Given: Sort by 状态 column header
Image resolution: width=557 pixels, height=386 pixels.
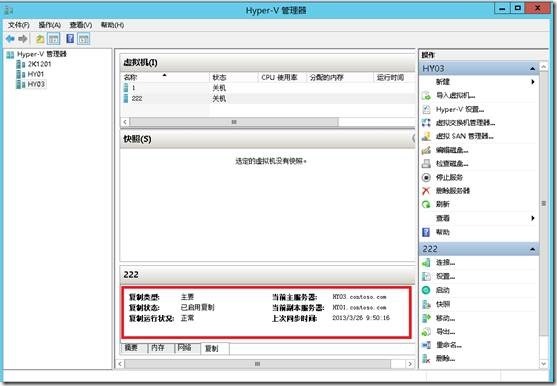Looking at the screenshot, I should [x=233, y=77].
